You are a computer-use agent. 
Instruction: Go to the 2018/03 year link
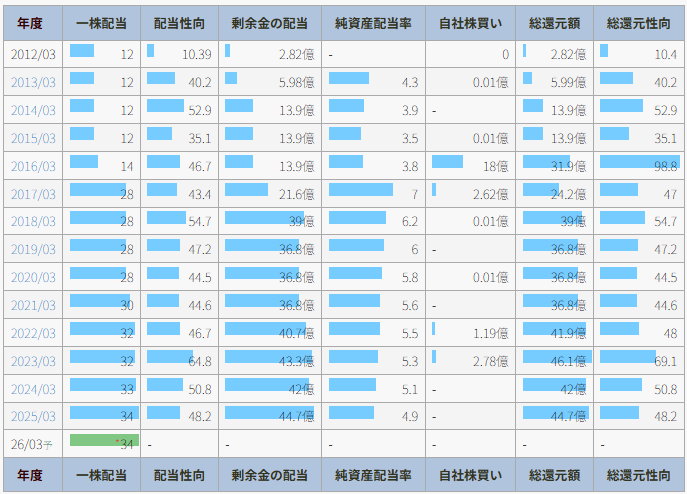(x=33, y=222)
